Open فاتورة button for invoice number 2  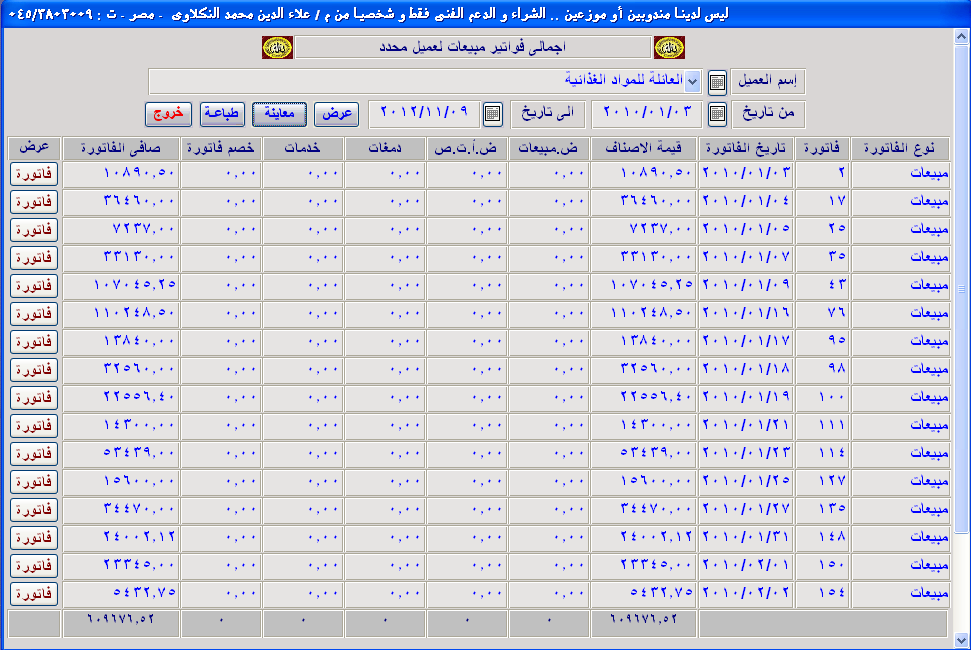35,173
